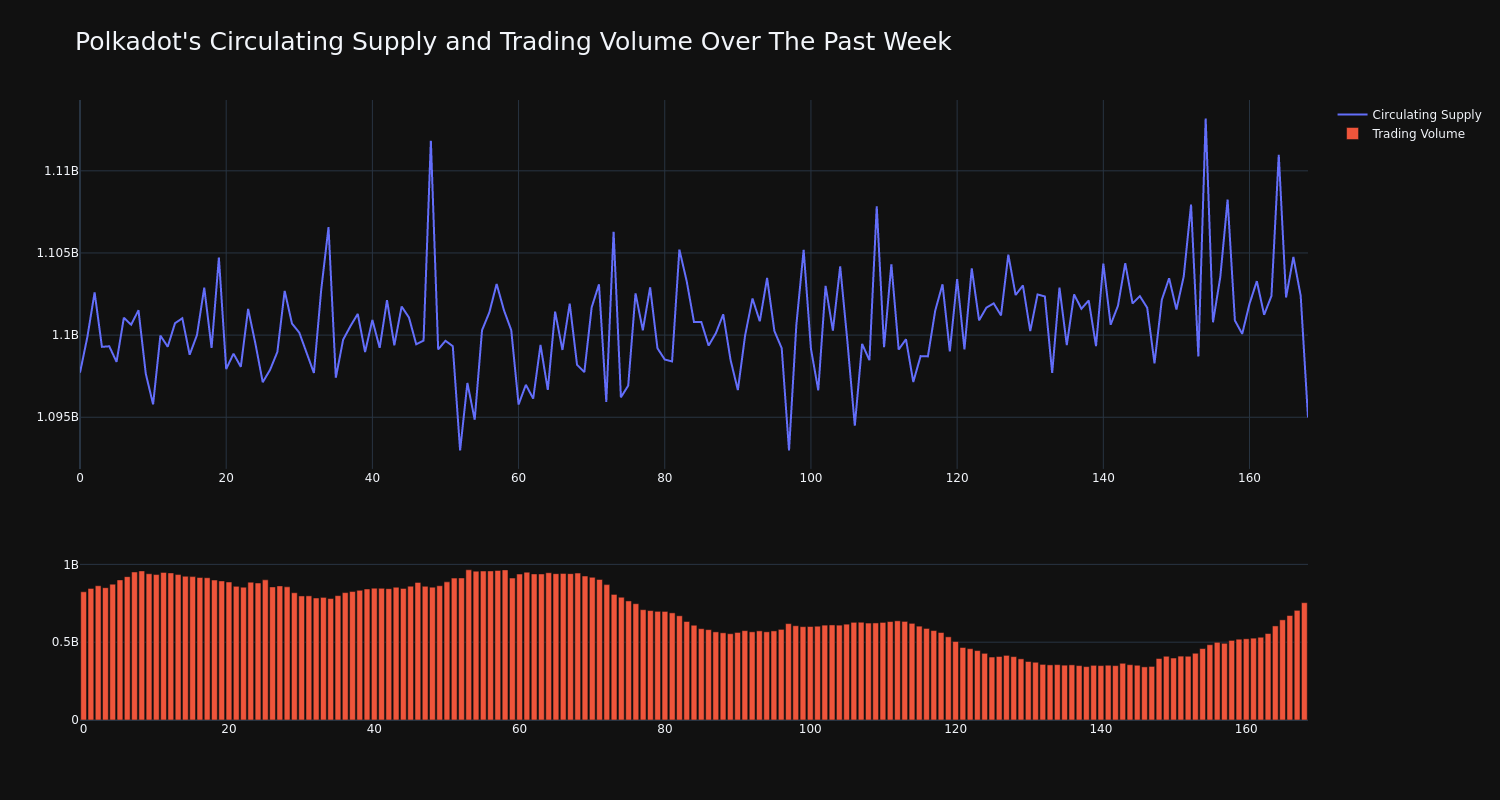The width and height of the screenshot is (1500, 800).
Task: Click the red Trading Volume legend square
Action: point(1352,134)
